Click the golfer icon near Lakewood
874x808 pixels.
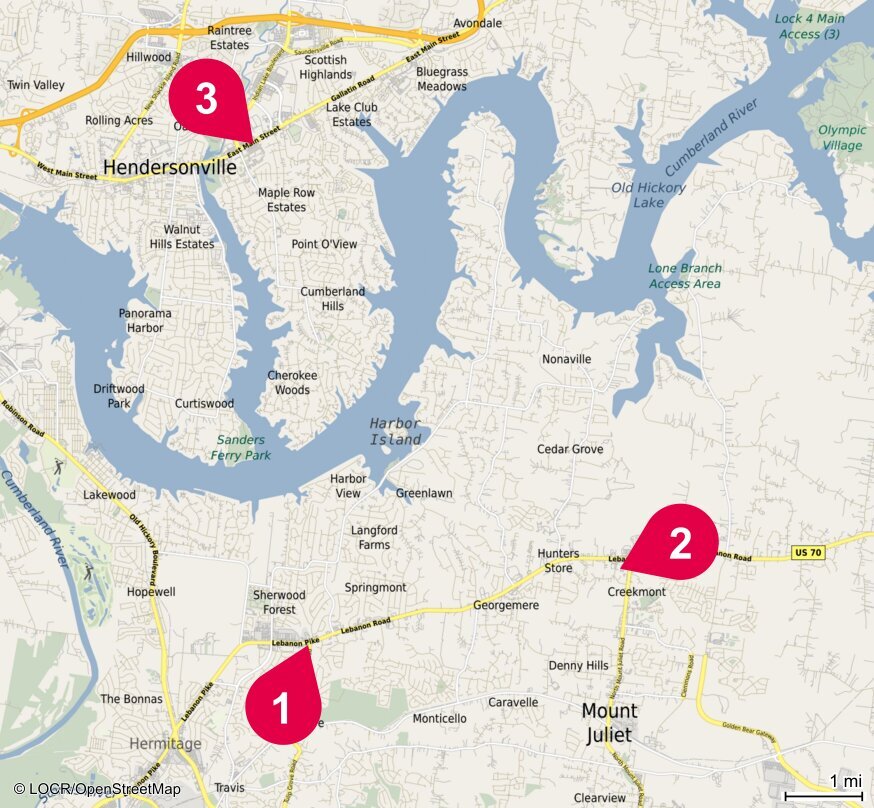pos(88,571)
